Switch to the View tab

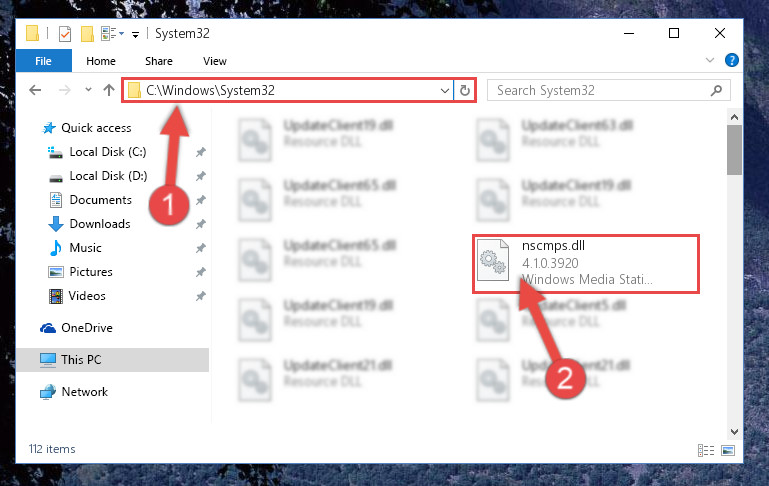coord(215,61)
